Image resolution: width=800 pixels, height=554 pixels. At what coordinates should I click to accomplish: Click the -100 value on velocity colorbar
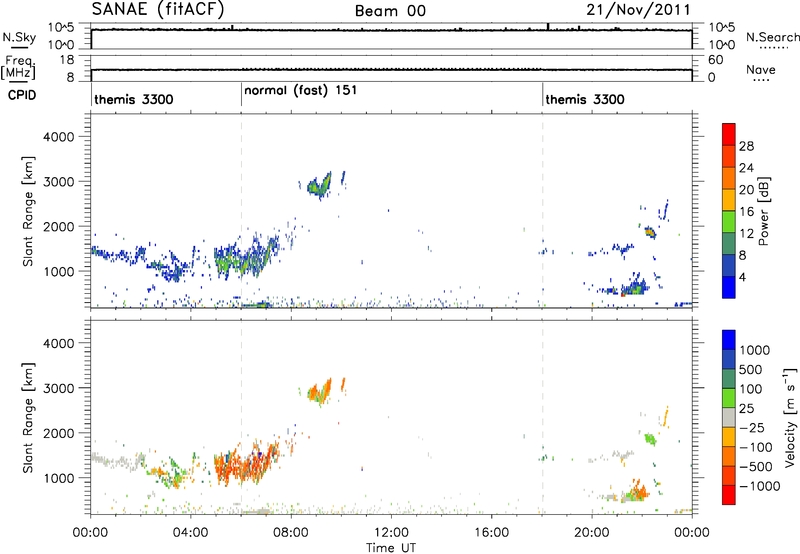(756, 447)
